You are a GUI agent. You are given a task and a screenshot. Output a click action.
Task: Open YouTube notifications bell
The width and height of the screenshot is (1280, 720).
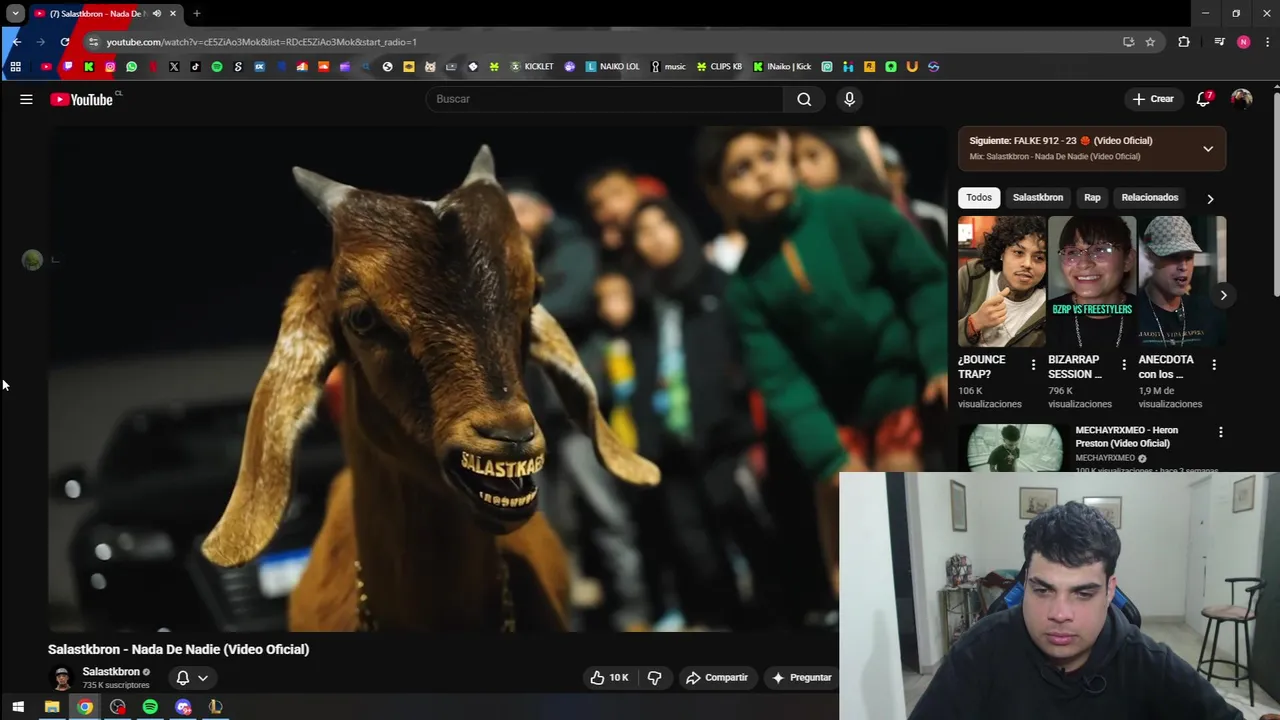(x=1204, y=99)
